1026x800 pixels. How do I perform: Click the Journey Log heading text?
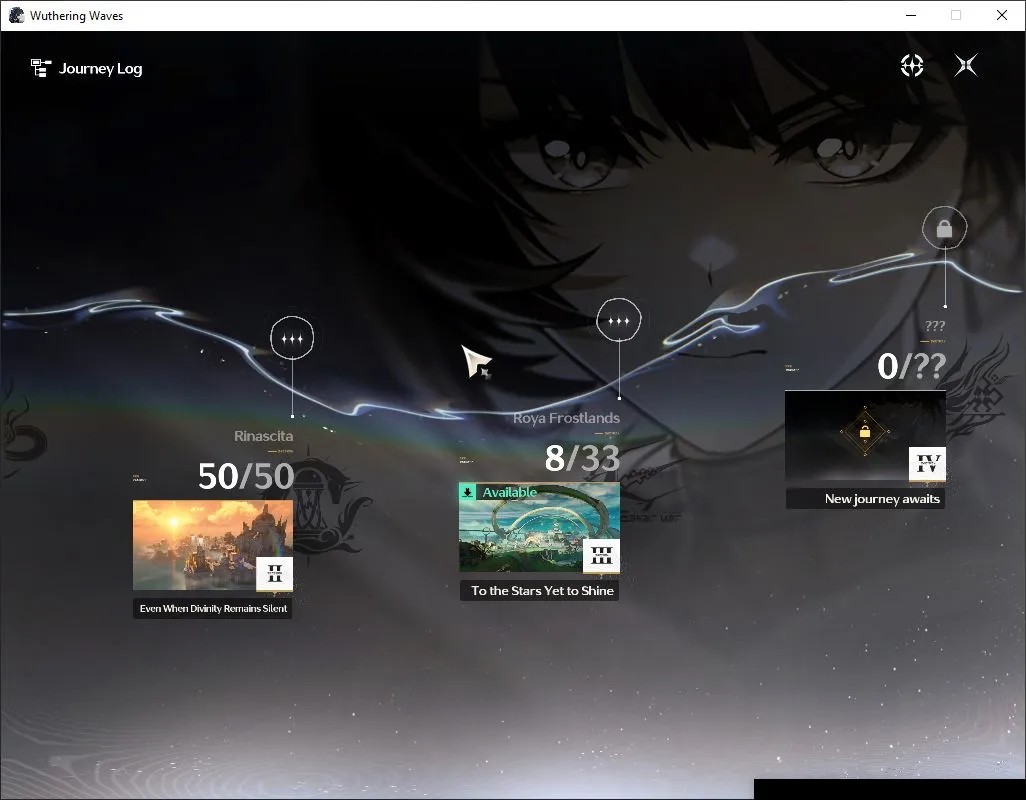click(101, 68)
